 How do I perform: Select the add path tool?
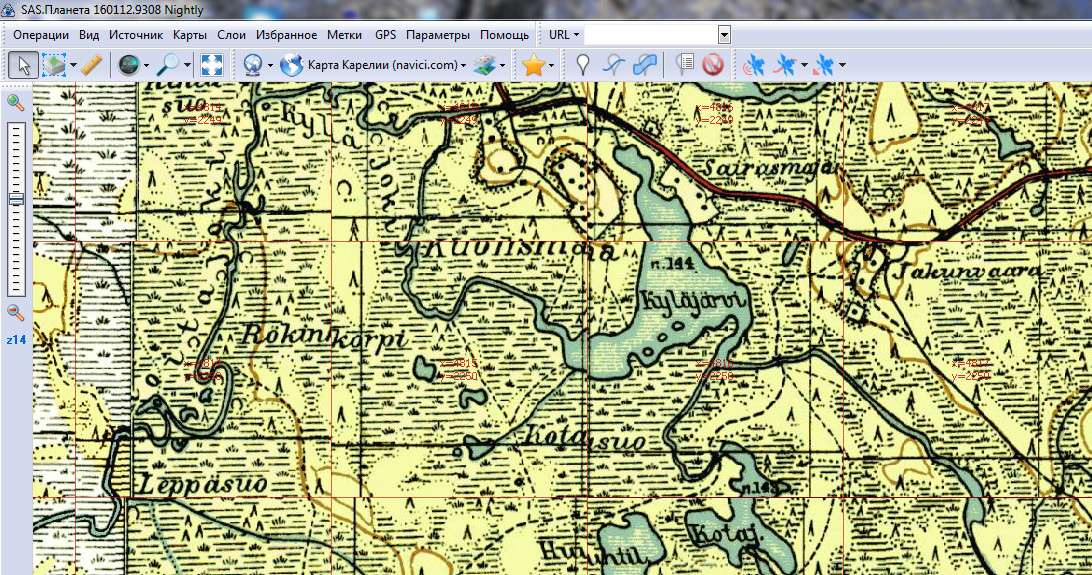615,65
